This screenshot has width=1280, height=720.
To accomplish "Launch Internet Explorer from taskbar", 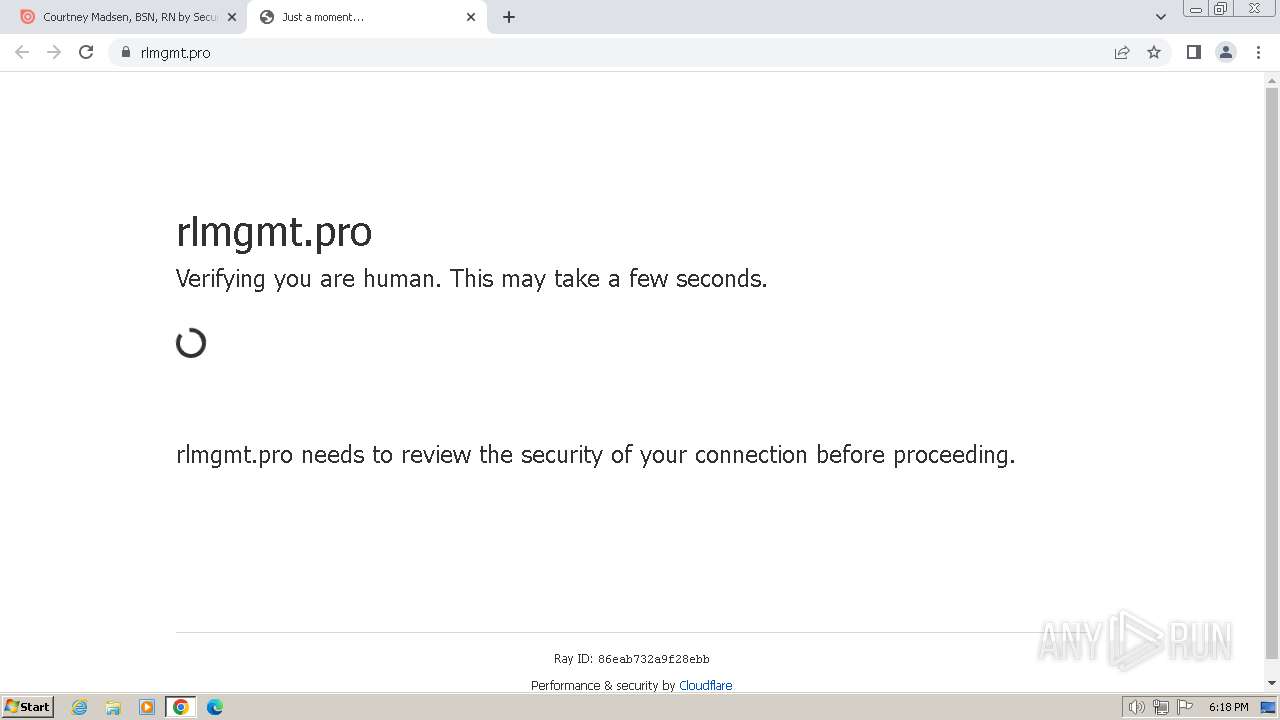I will [x=80, y=707].
